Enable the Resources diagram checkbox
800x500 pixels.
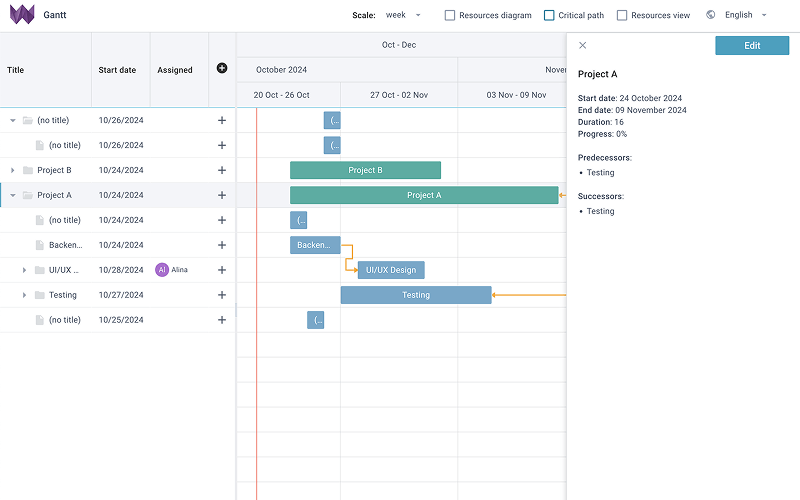coord(449,15)
